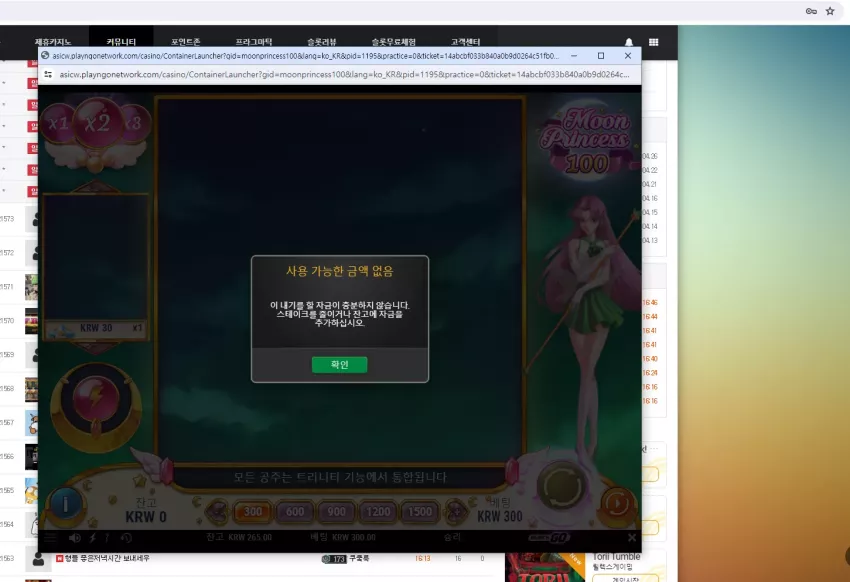850x582 pixels.
Task: Open the password key icon in browser bar
Action: 811,11
